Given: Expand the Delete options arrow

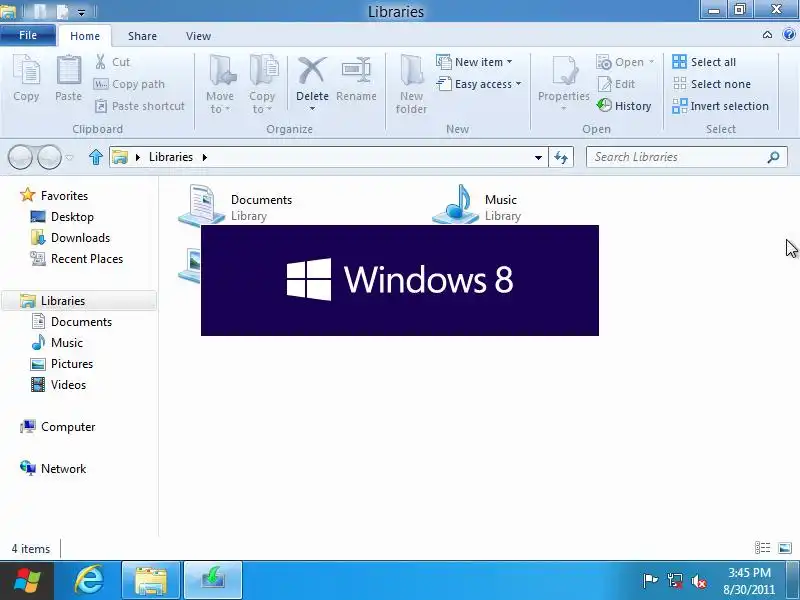Looking at the screenshot, I should [x=312, y=109].
